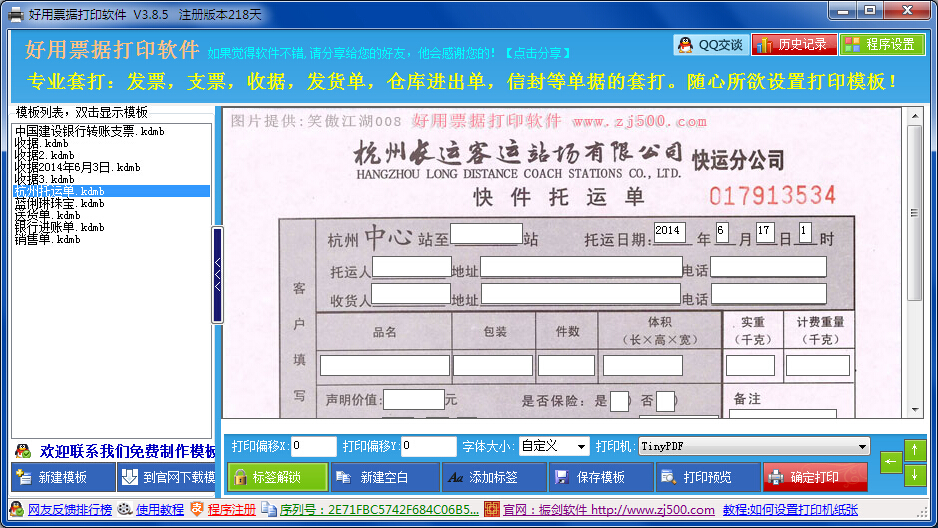The image size is (938, 528).
Task: Click the 声明价值 declared value field
Action: click(x=414, y=399)
